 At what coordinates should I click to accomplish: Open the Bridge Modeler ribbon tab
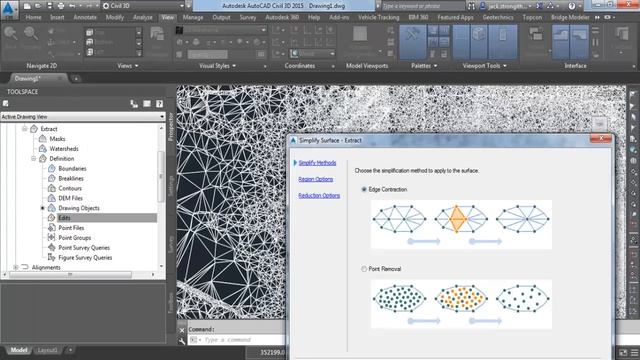[x=570, y=18]
